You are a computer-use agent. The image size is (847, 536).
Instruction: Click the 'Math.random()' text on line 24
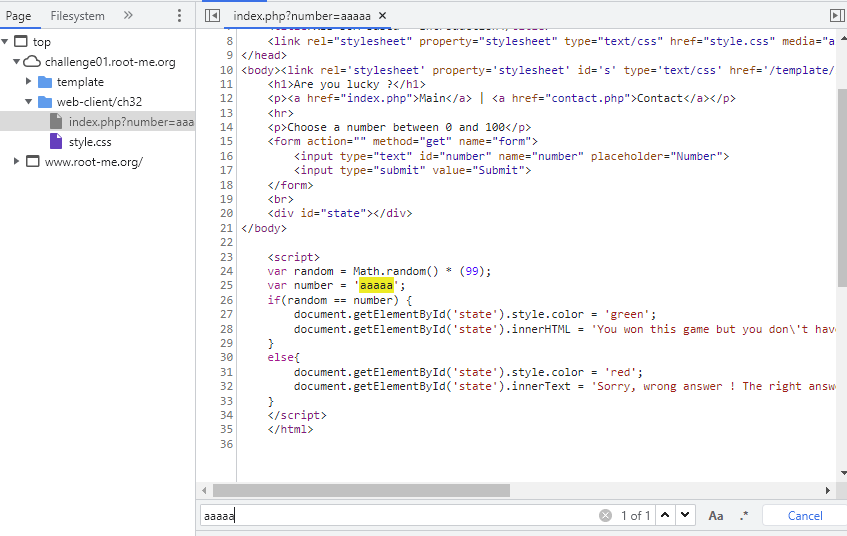[396, 271]
